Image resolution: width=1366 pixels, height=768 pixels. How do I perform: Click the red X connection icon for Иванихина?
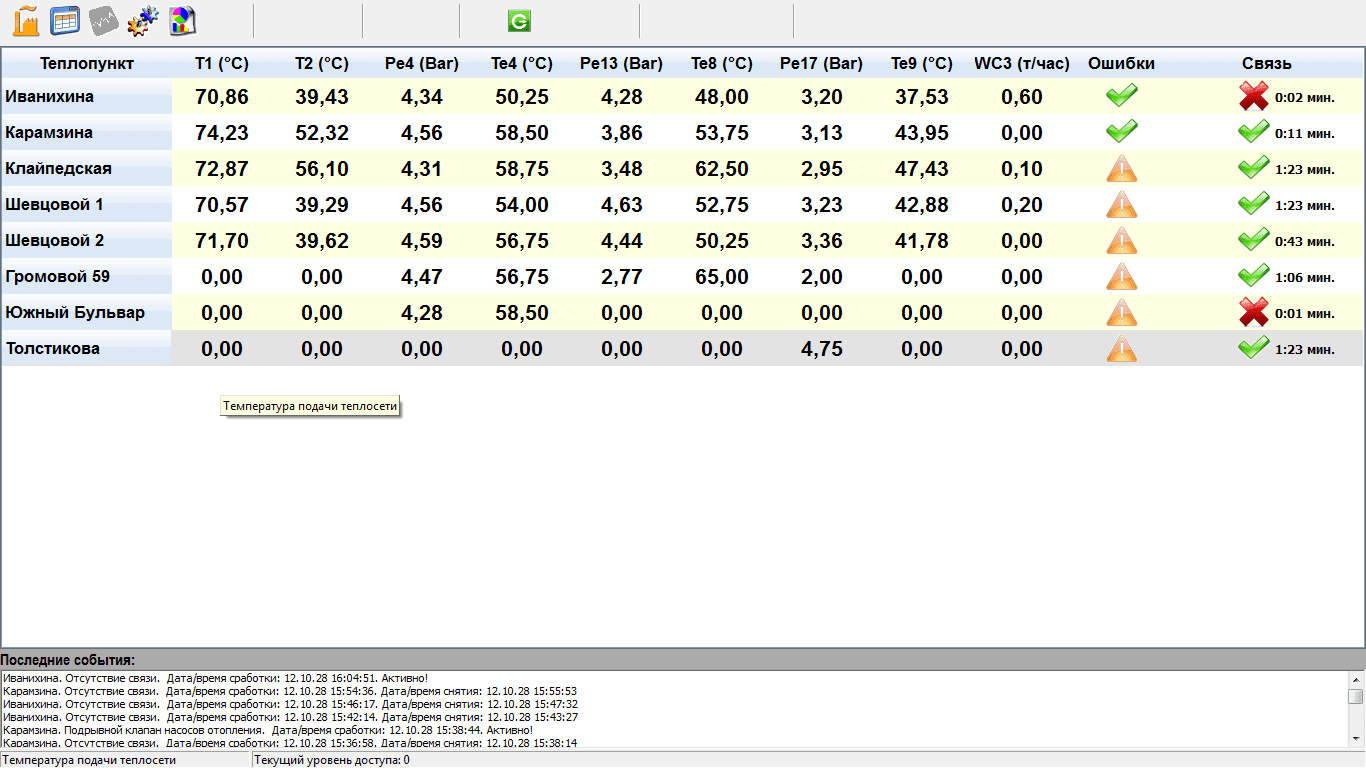[x=1253, y=97]
